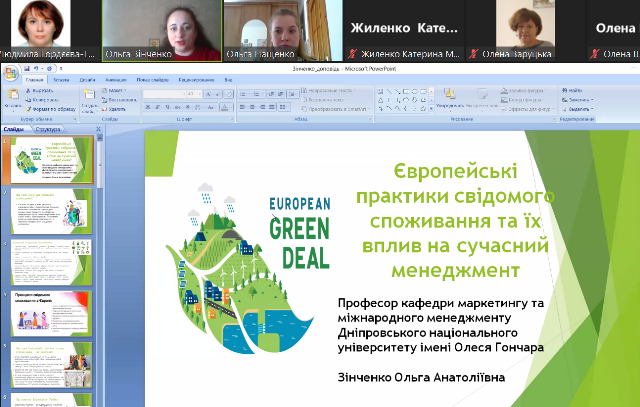Click Text Direction (Направление текста)
The width and height of the screenshot is (640, 407).
(329, 91)
